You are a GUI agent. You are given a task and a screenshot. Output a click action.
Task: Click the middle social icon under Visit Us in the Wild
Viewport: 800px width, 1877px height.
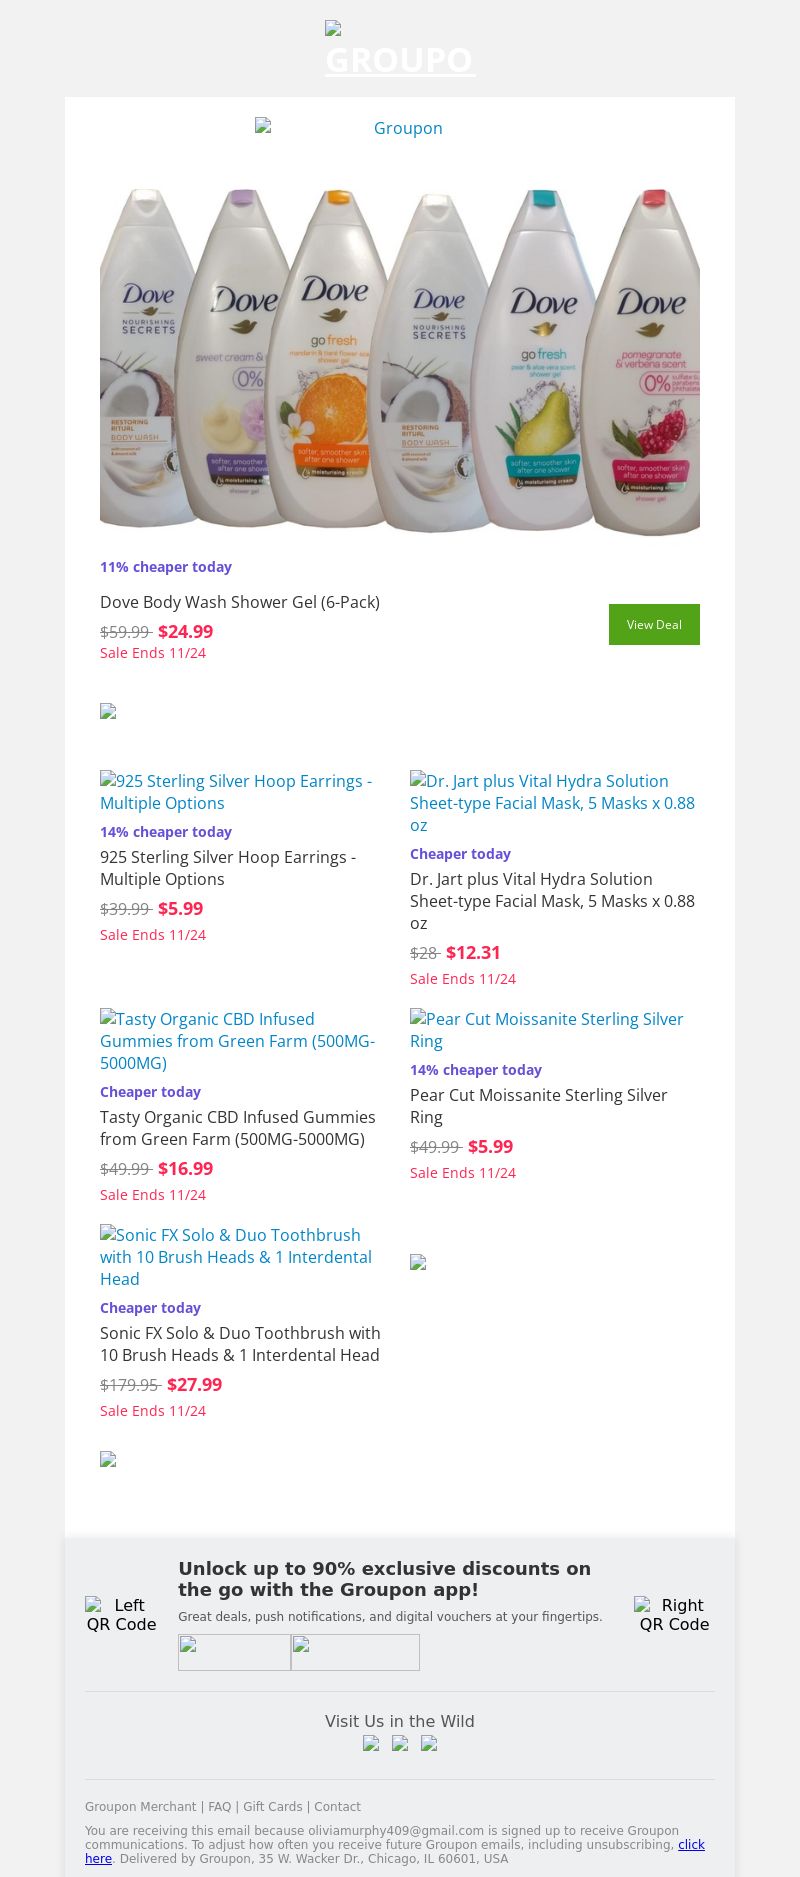pos(400,1743)
